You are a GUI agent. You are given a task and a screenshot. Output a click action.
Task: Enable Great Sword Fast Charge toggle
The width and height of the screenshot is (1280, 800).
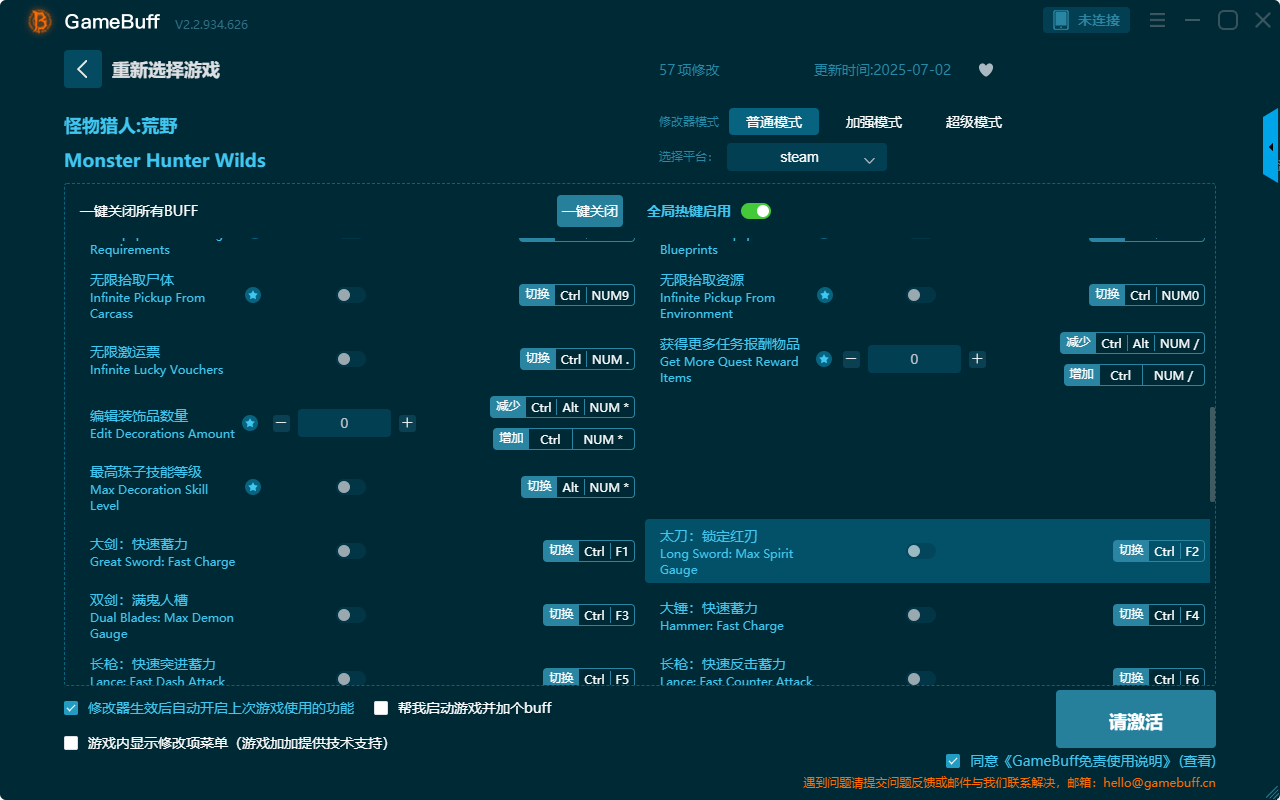pos(351,551)
